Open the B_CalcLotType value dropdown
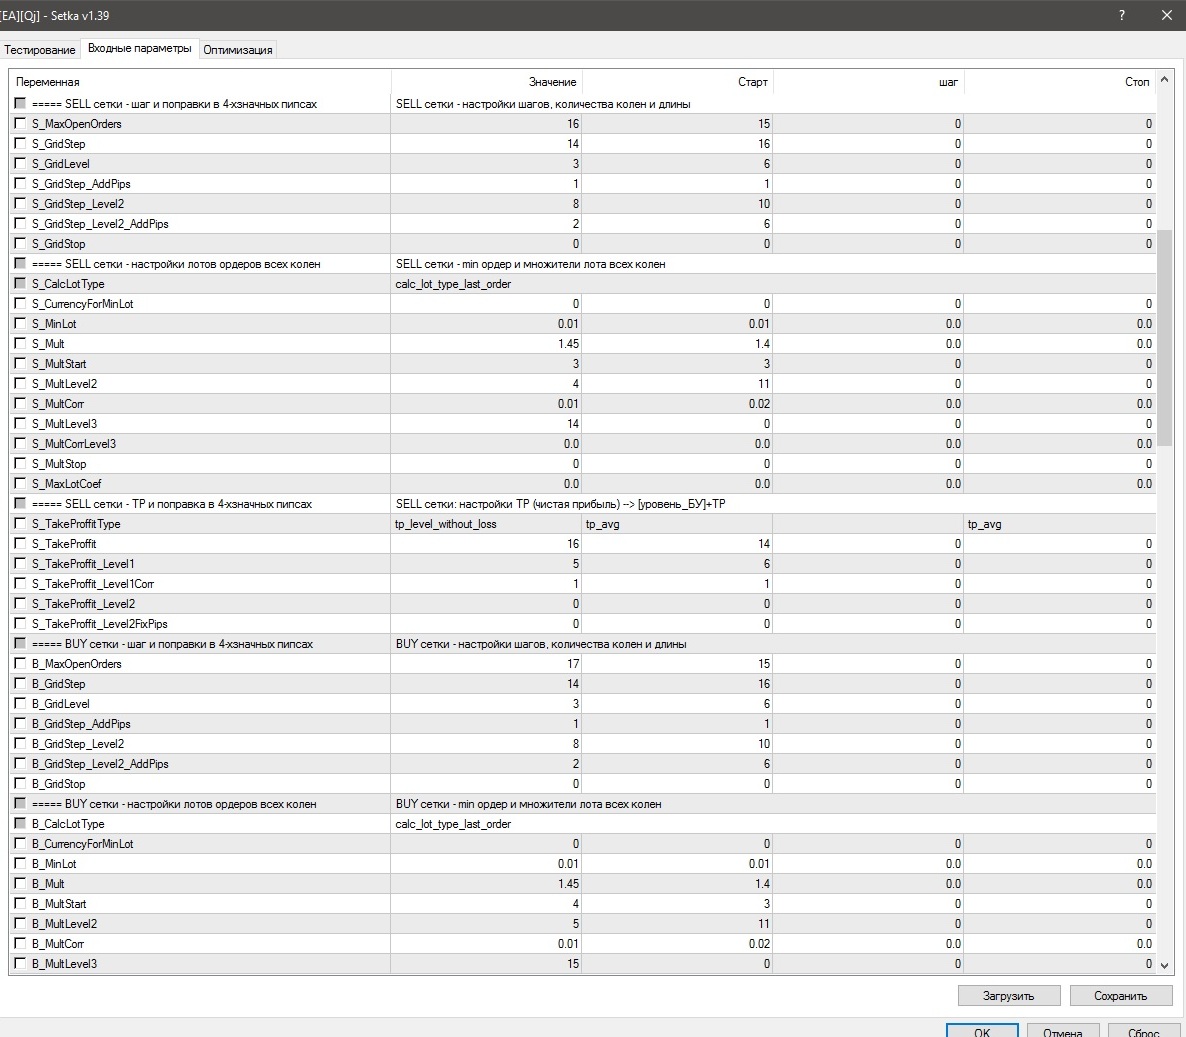The image size is (1186, 1037). (x=773, y=824)
